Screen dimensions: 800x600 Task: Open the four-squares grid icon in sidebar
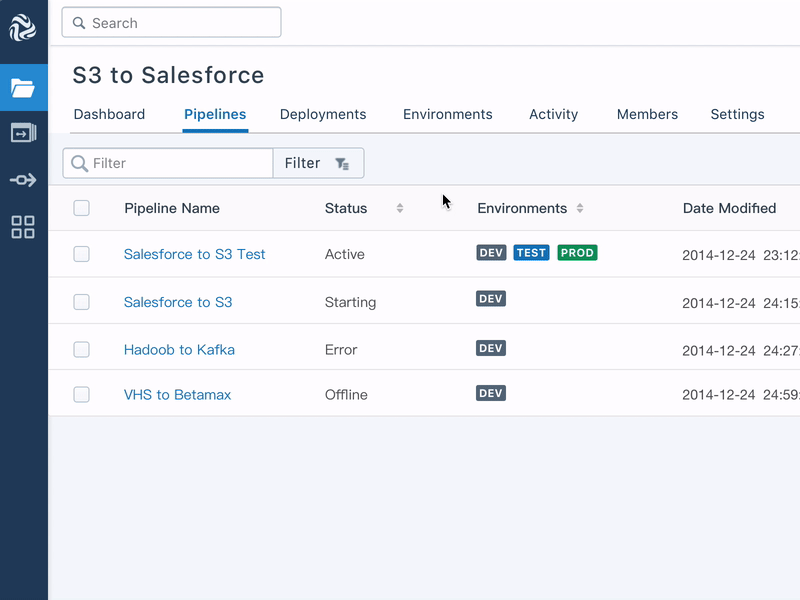pos(23,227)
